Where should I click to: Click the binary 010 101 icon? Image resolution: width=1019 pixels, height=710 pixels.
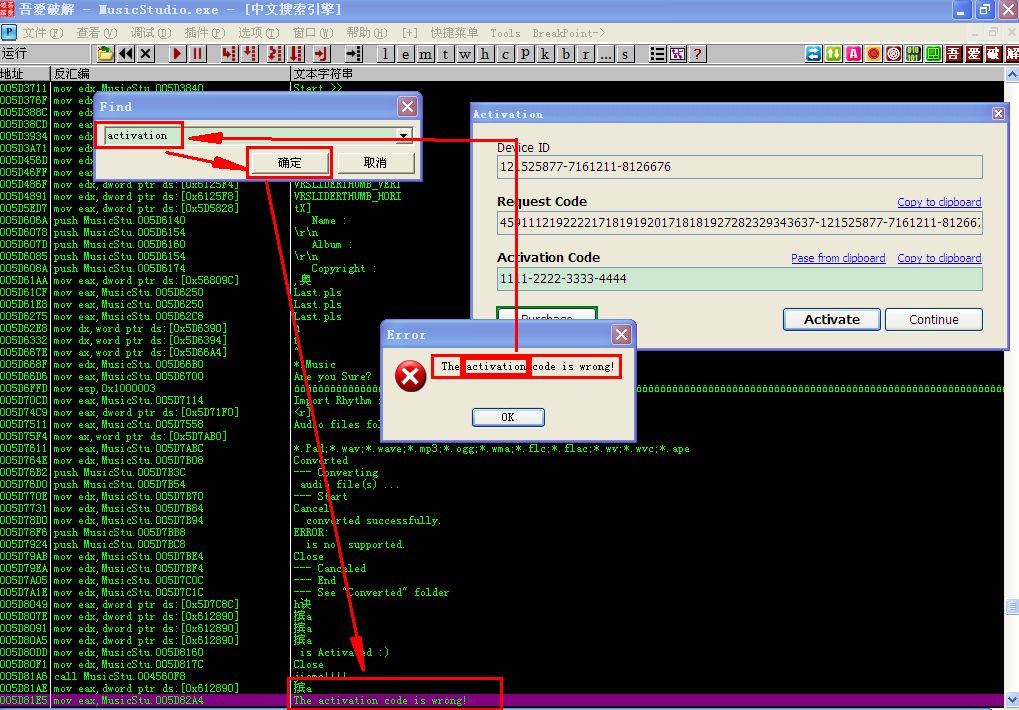coord(913,54)
